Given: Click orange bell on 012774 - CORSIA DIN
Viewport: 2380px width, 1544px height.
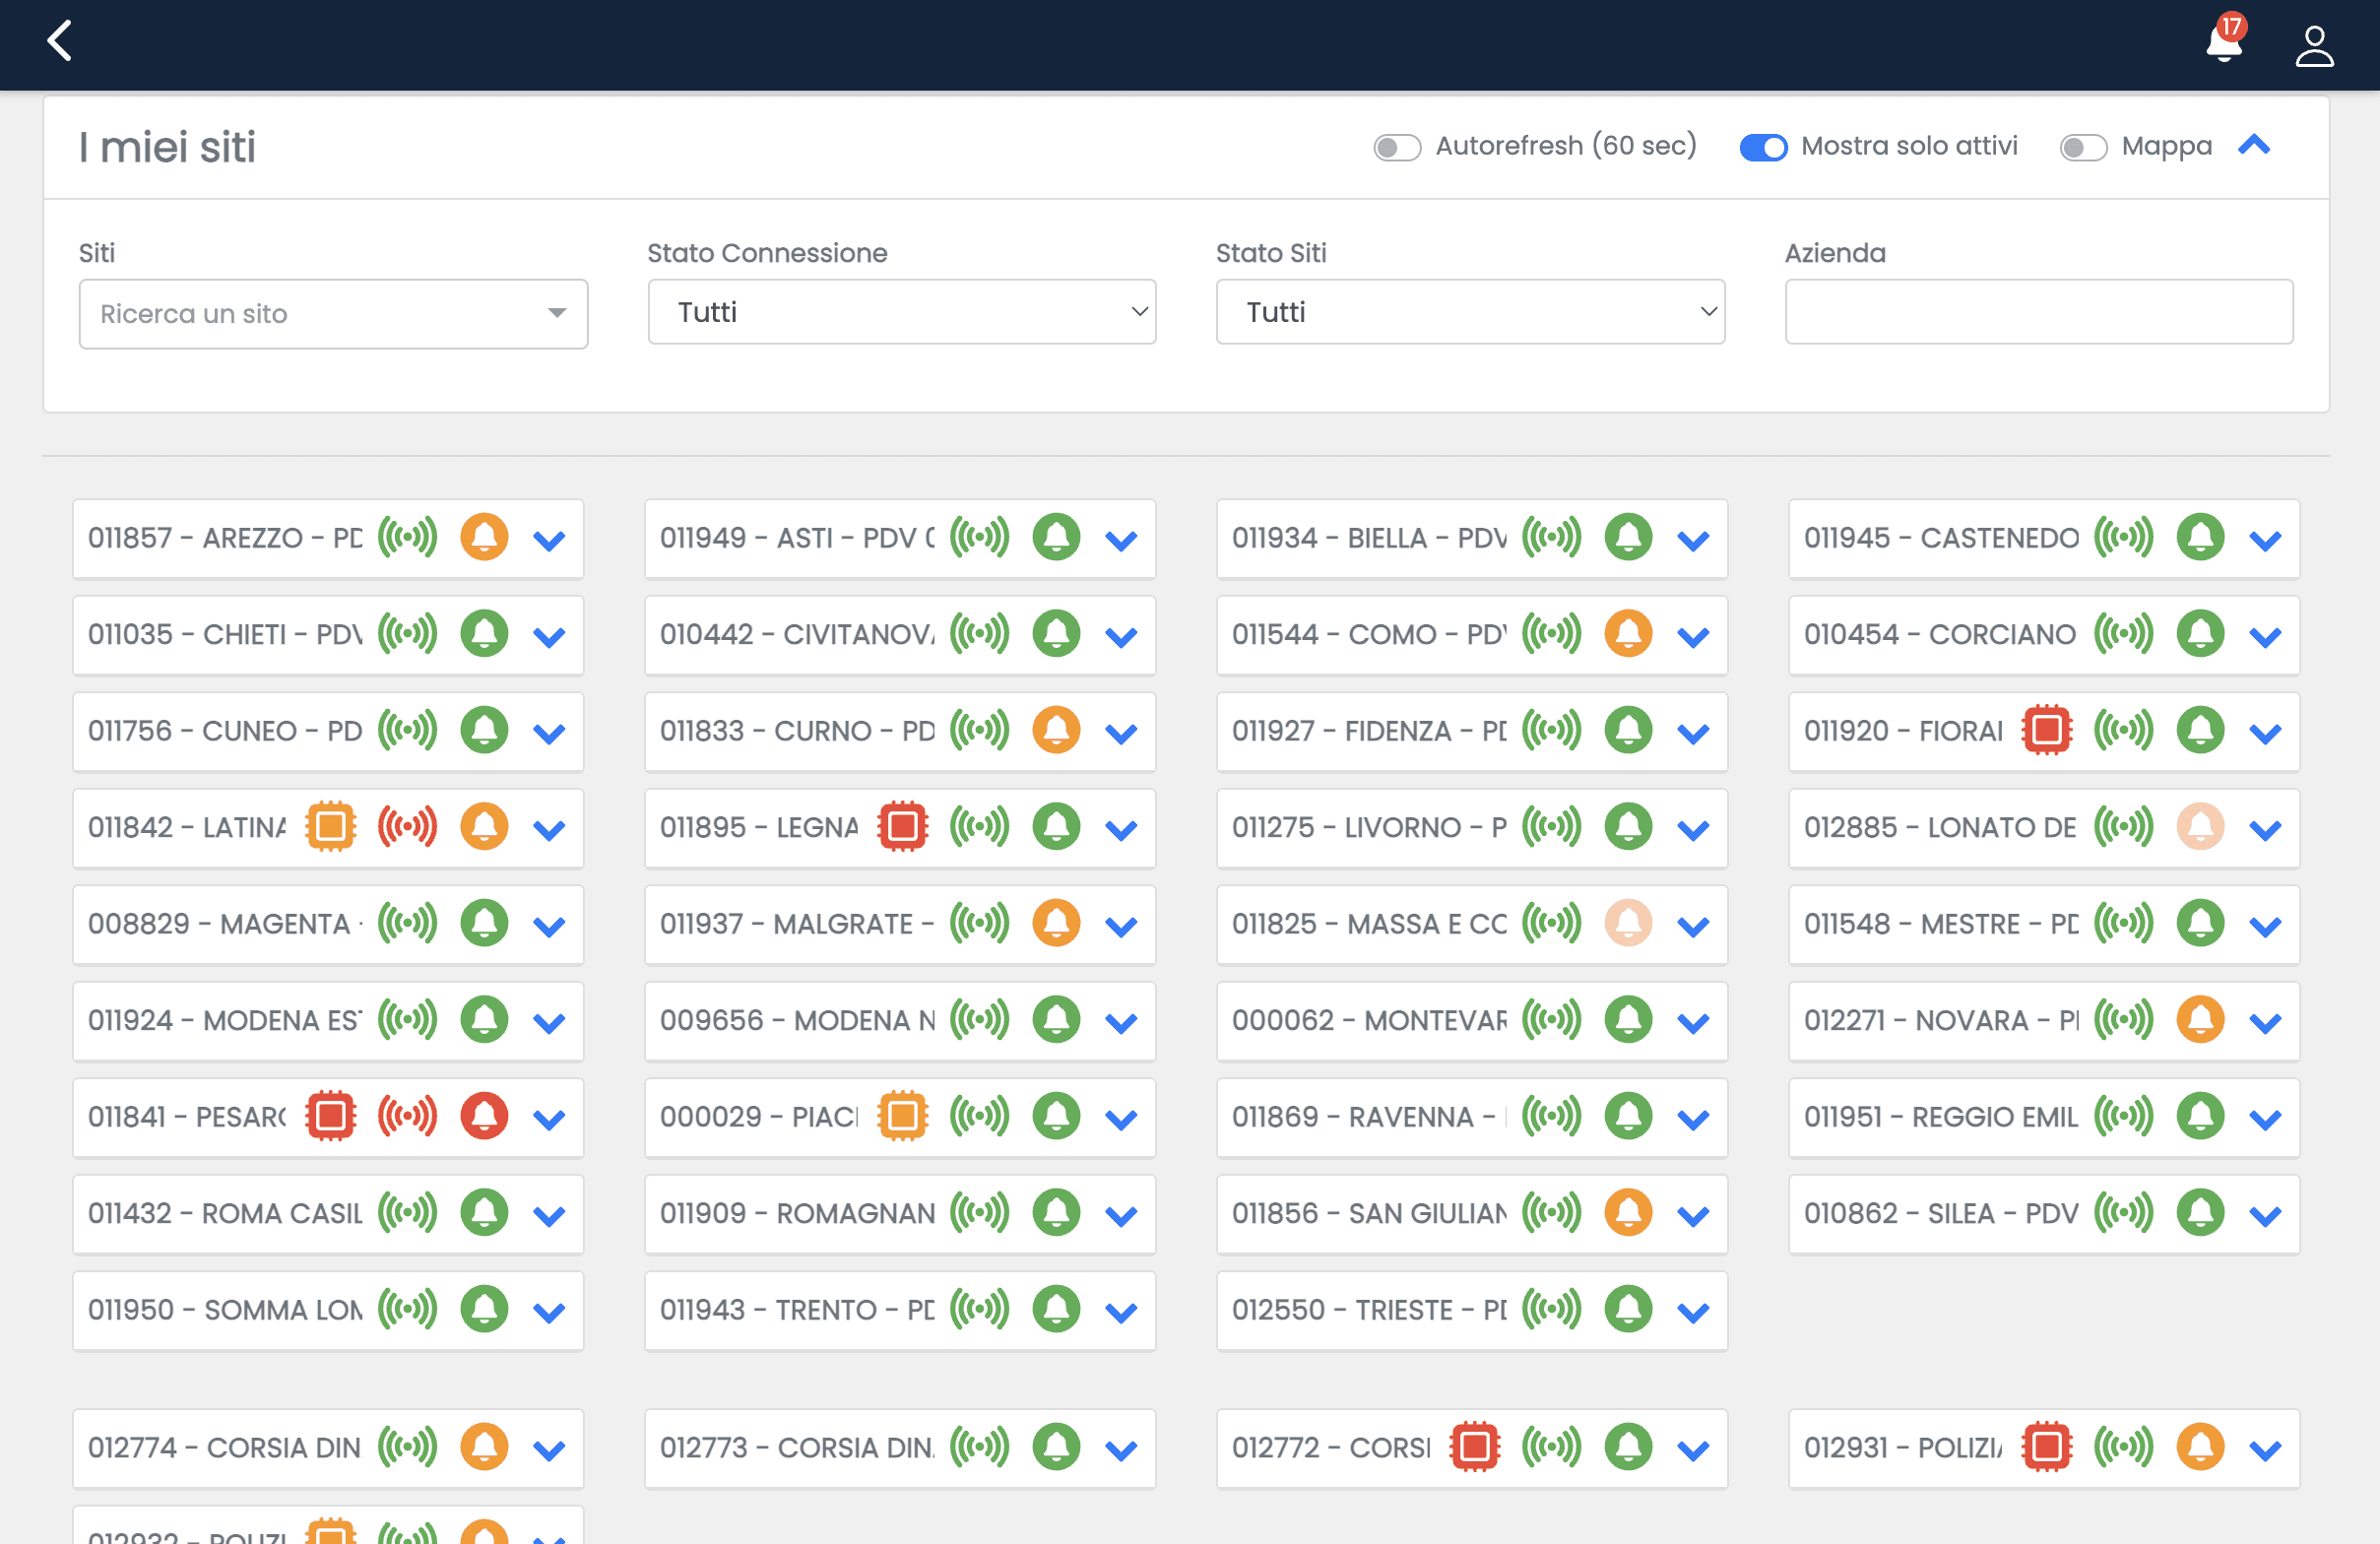Looking at the screenshot, I should click(x=484, y=1447).
